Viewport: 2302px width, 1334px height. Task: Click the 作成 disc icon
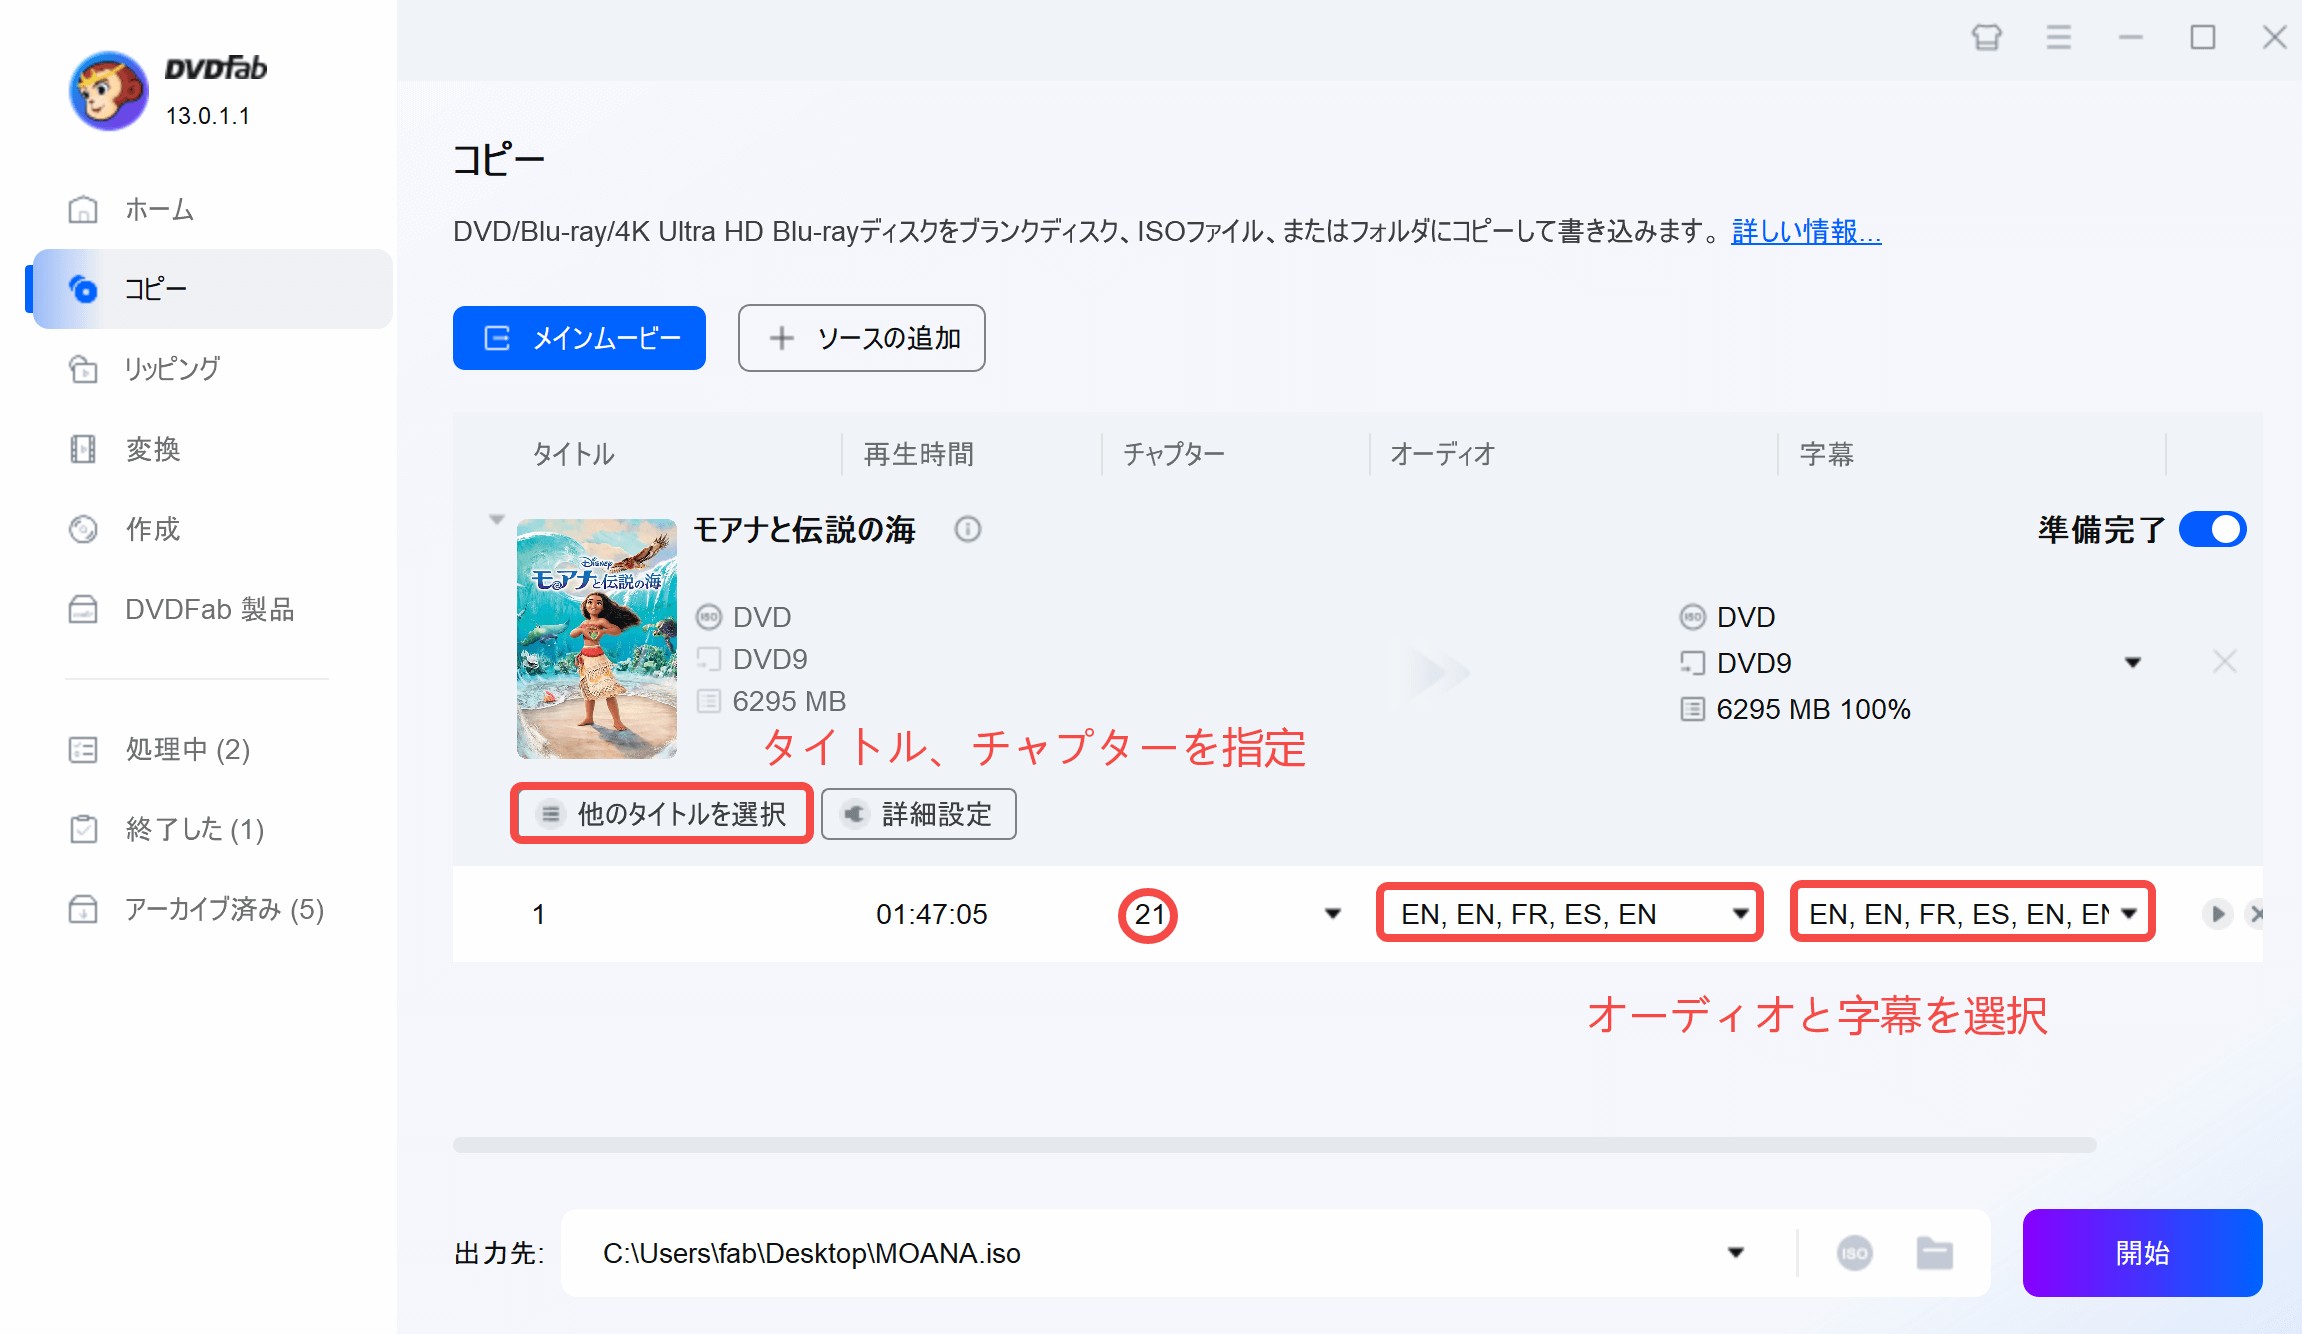[83, 529]
